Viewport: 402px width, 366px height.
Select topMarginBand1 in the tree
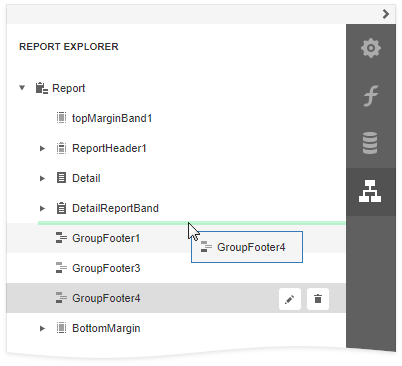click(x=112, y=118)
